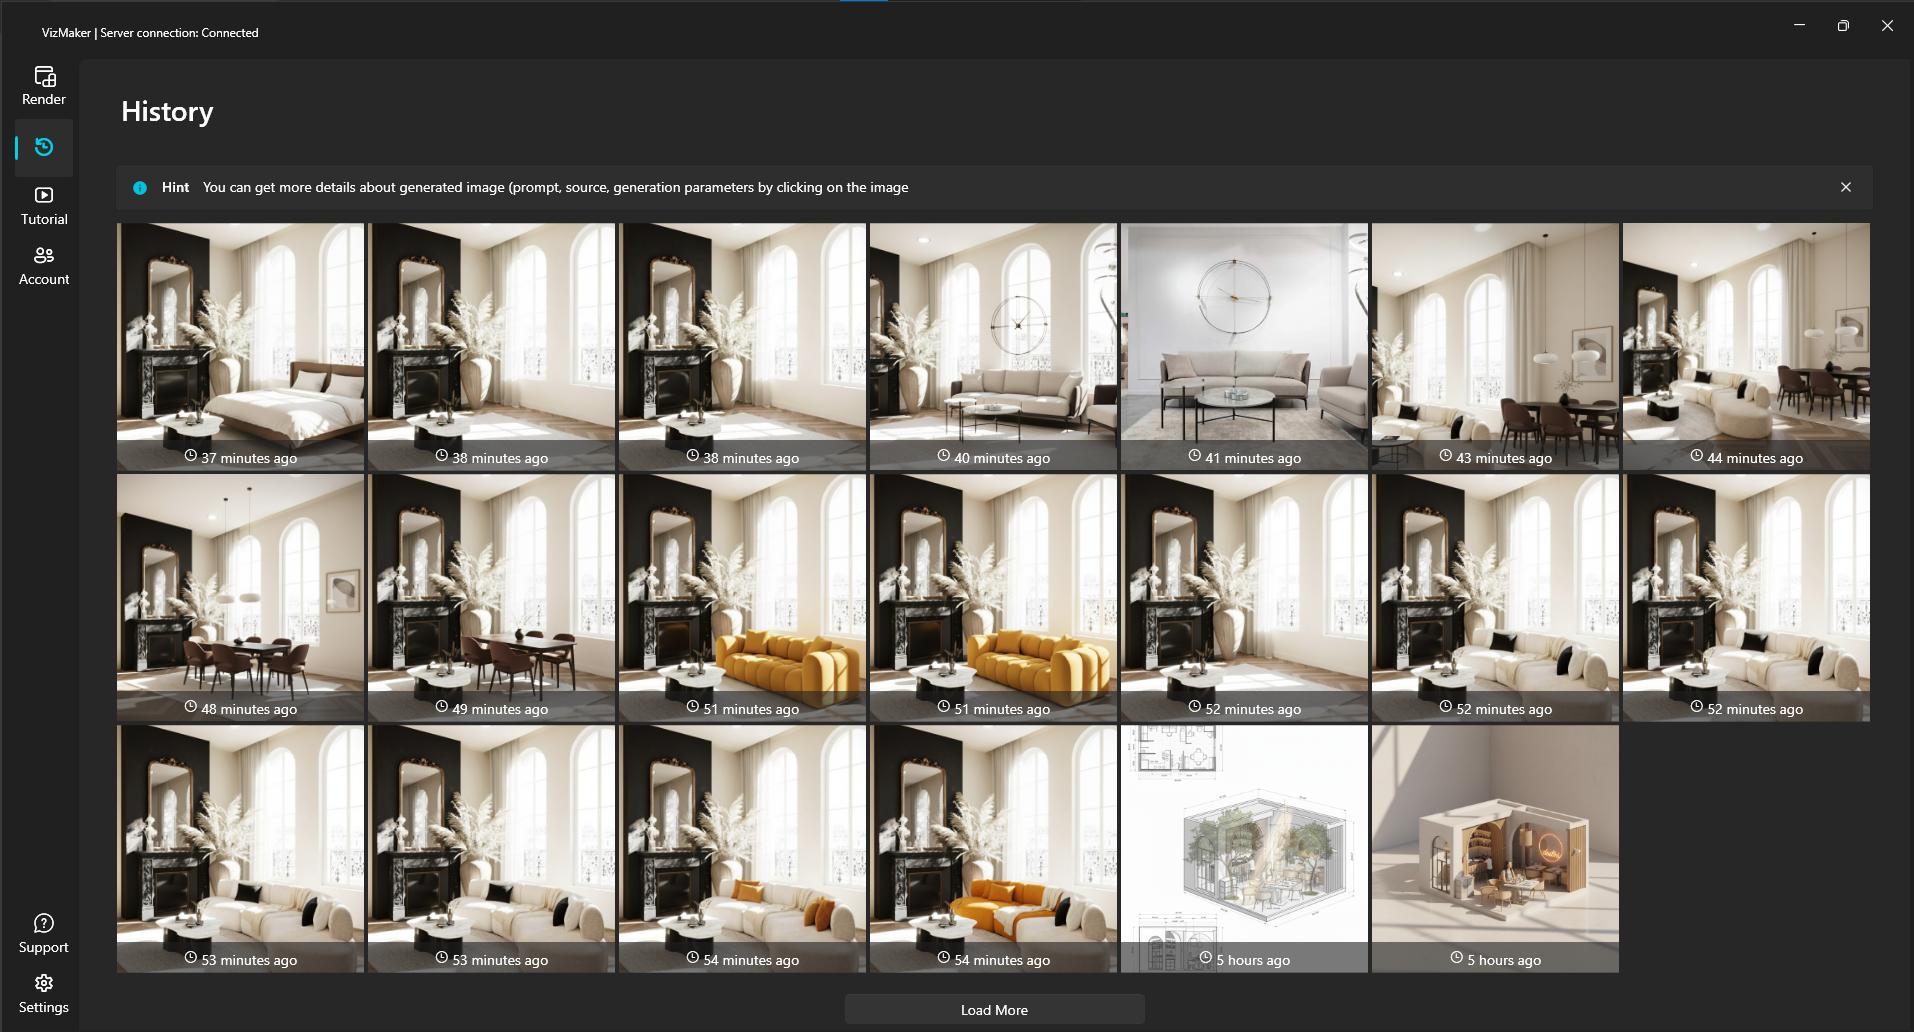Open Support using its sidebar icon

[x=43, y=922]
